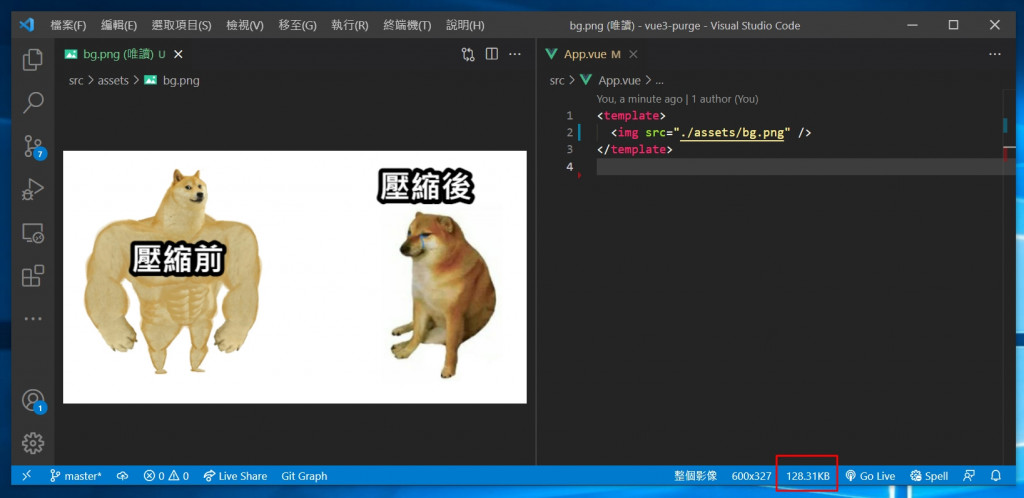The width and height of the screenshot is (1024, 498).
Task: Open the 終端機(T) menu
Action: [x=407, y=25]
